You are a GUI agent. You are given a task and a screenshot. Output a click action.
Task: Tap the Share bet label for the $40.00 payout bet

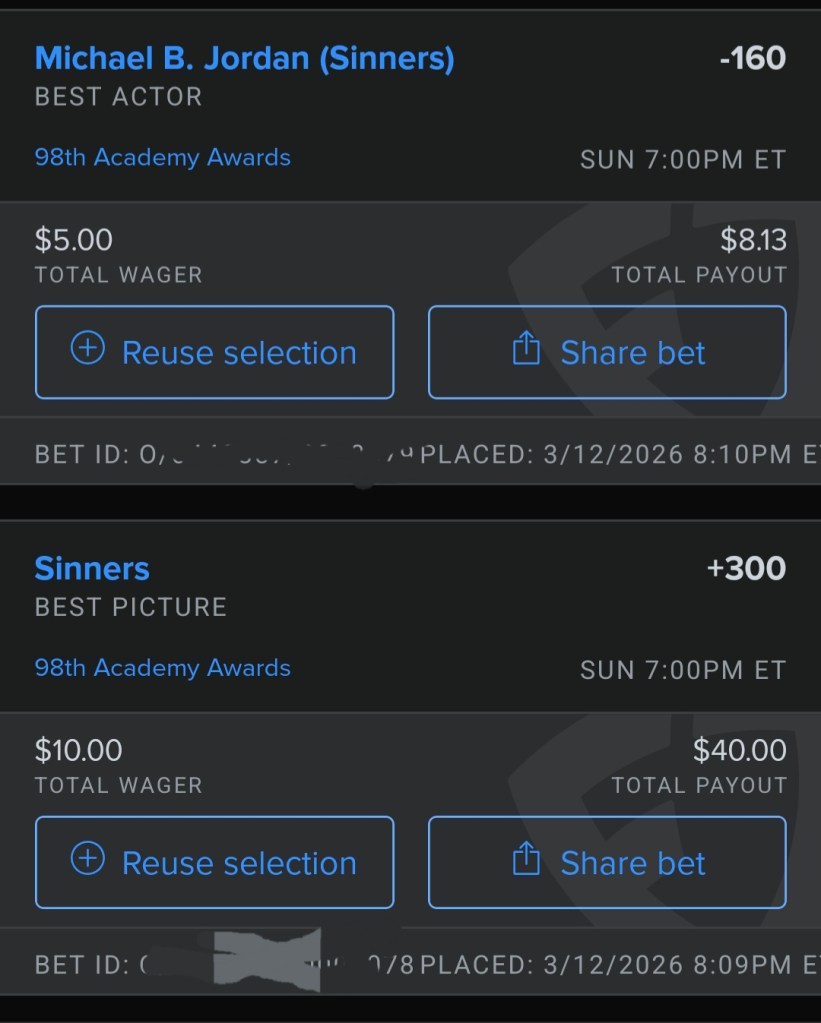coord(633,863)
